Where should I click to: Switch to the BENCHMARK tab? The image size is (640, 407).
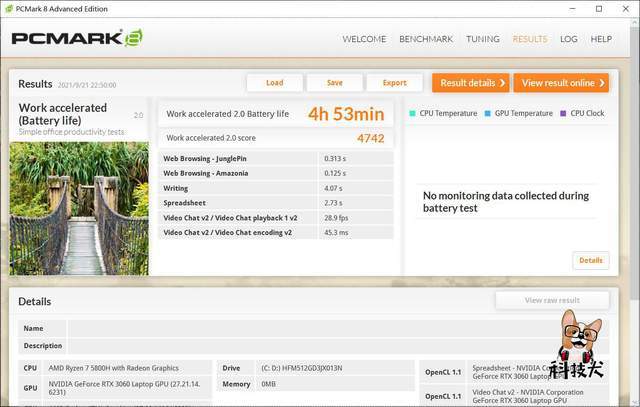(x=426, y=39)
